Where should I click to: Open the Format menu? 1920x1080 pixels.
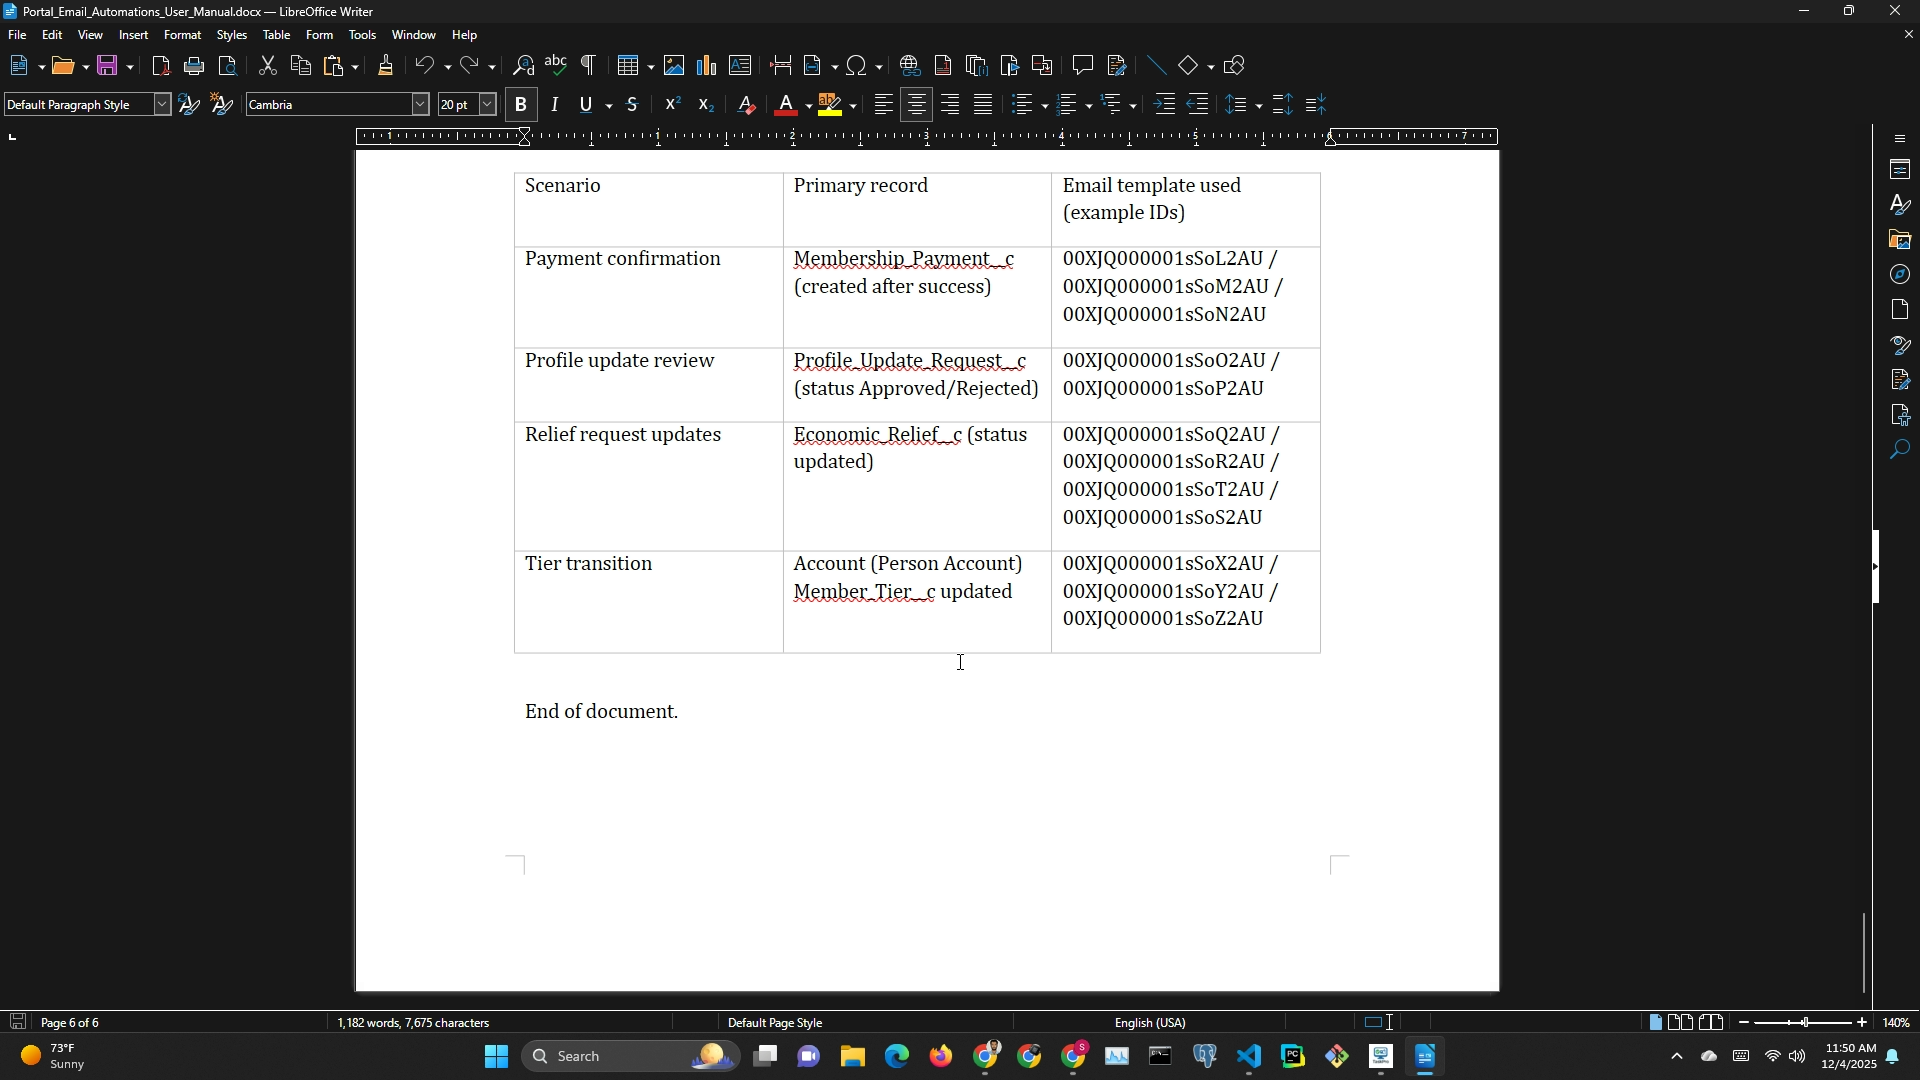(x=182, y=35)
